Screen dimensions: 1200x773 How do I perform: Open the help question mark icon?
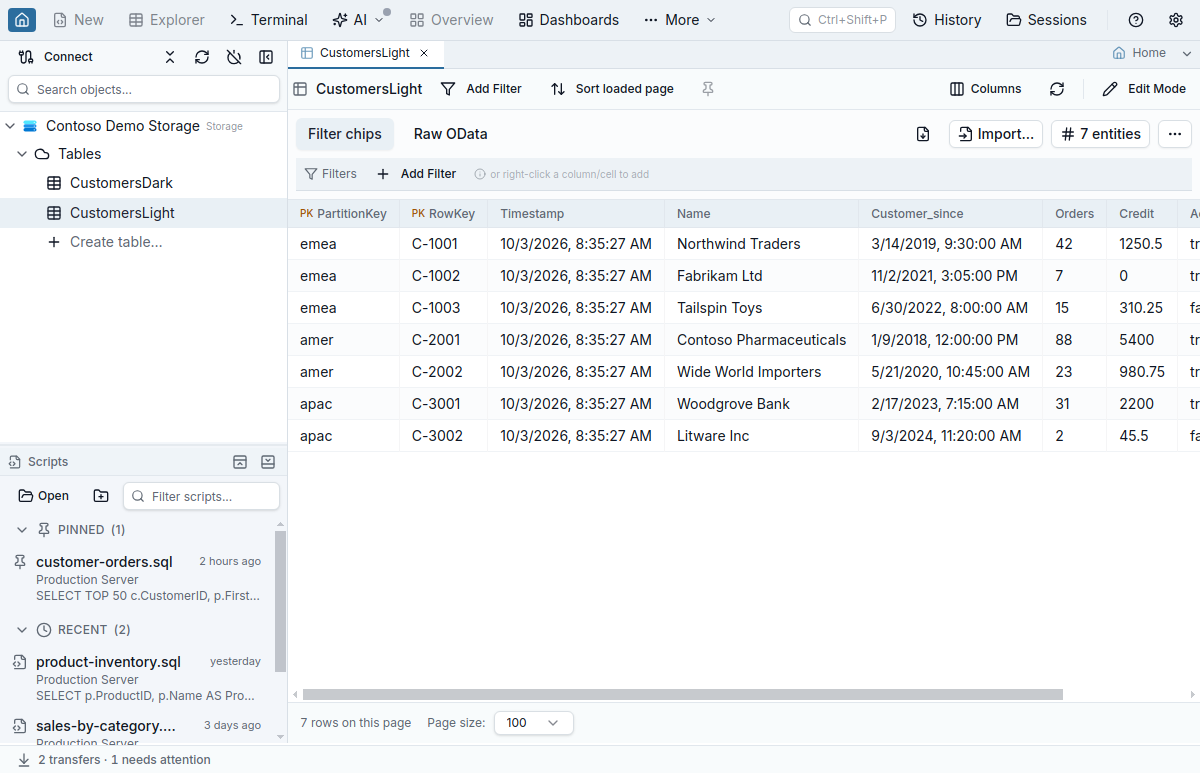(x=1136, y=20)
